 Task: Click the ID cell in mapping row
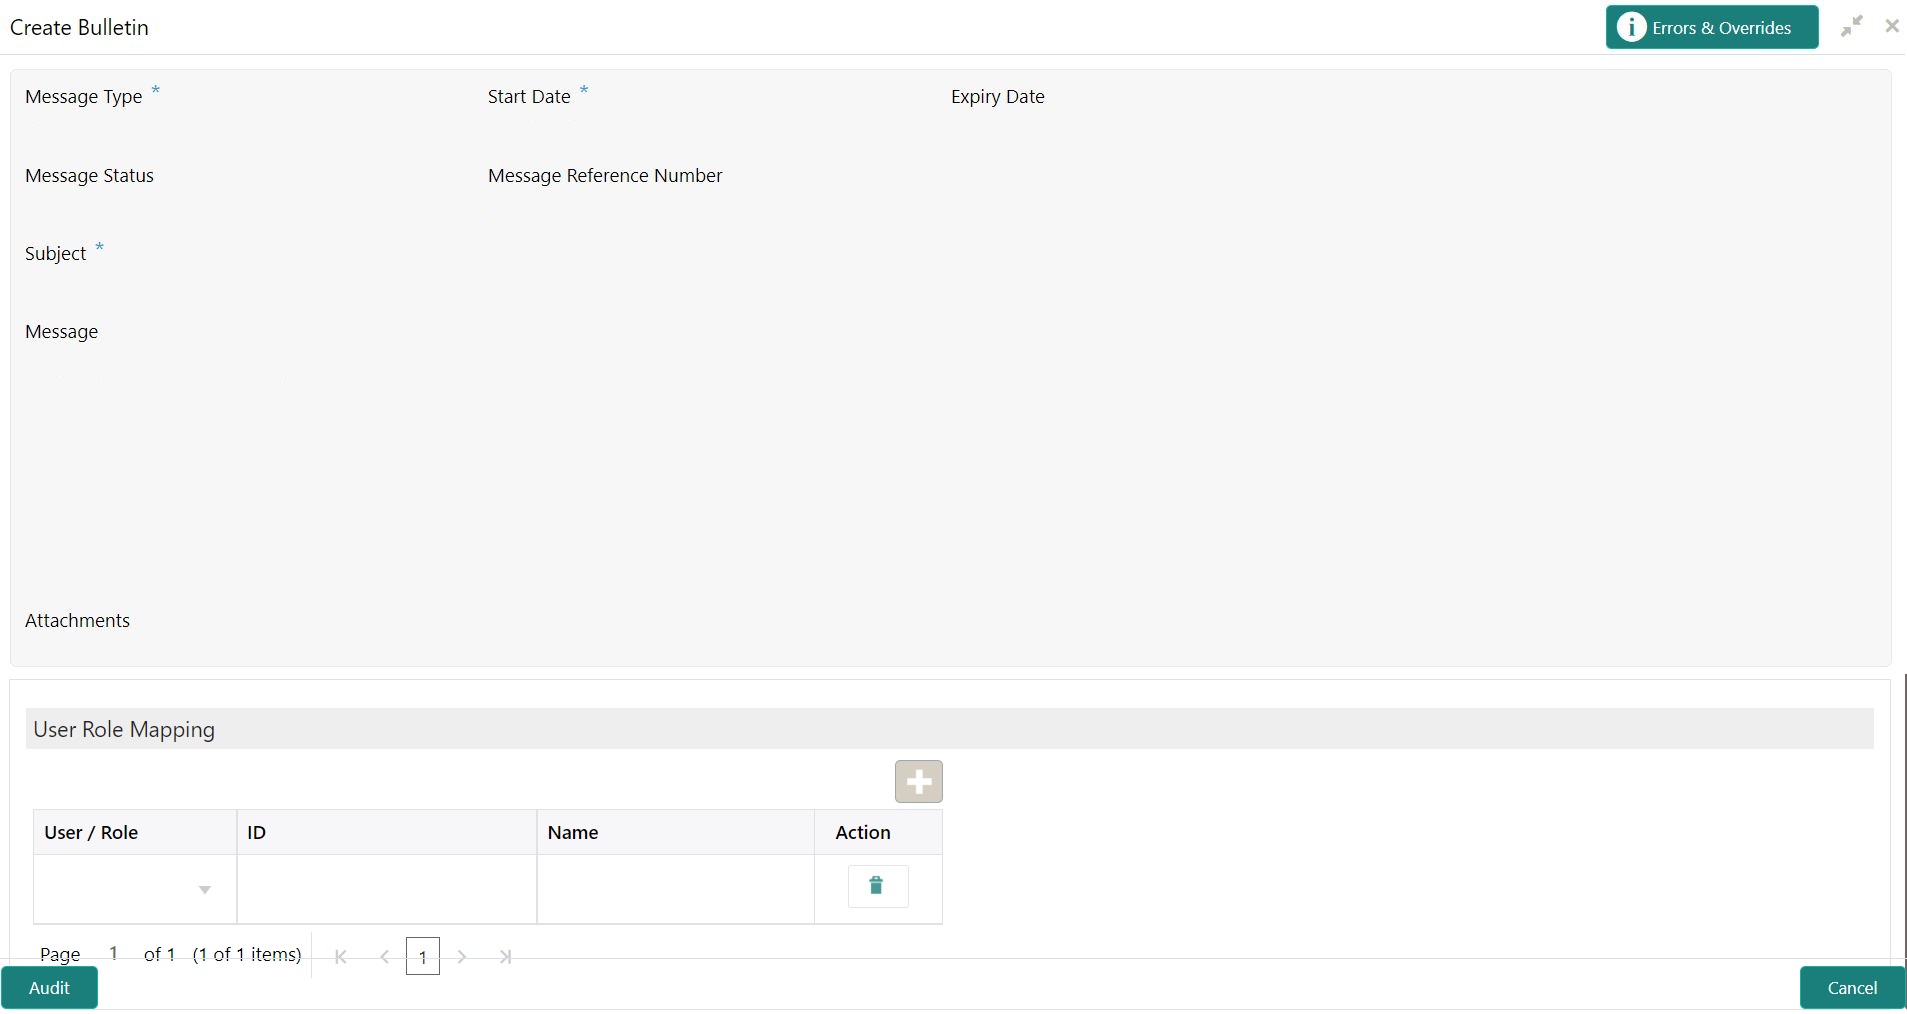pyautogui.click(x=387, y=889)
